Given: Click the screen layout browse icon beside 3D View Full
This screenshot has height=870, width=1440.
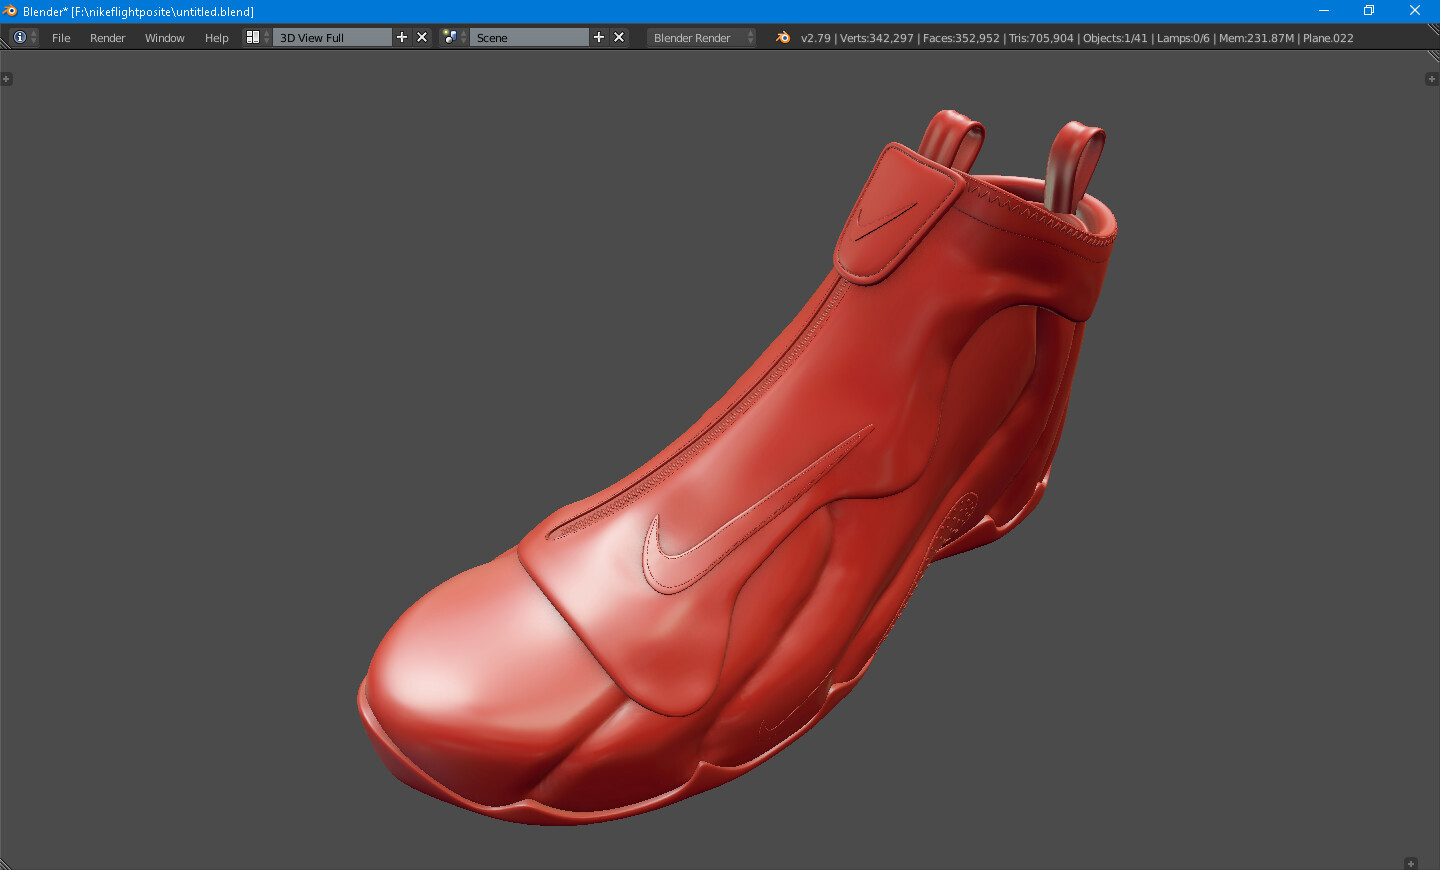Looking at the screenshot, I should [251, 37].
